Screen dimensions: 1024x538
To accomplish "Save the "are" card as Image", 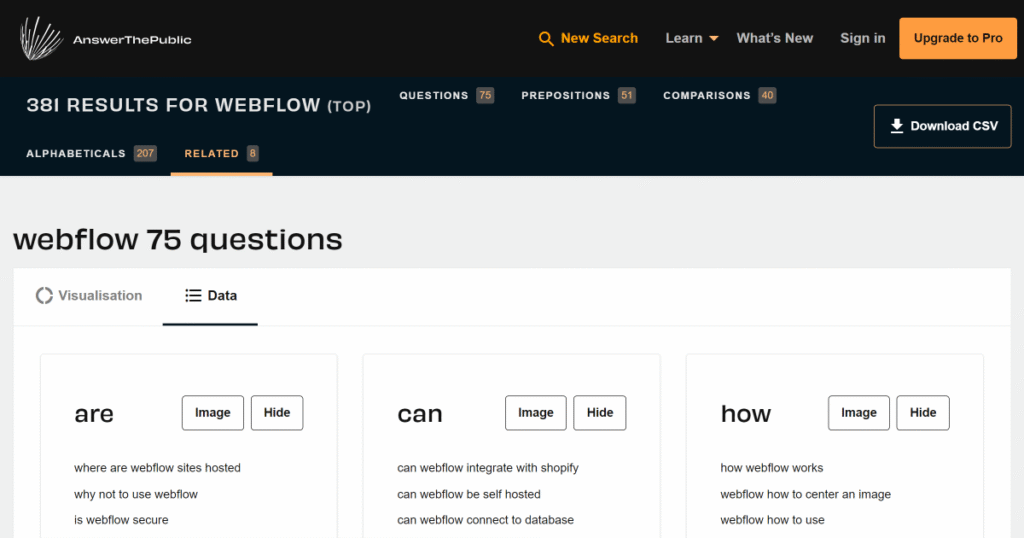I will [212, 413].
